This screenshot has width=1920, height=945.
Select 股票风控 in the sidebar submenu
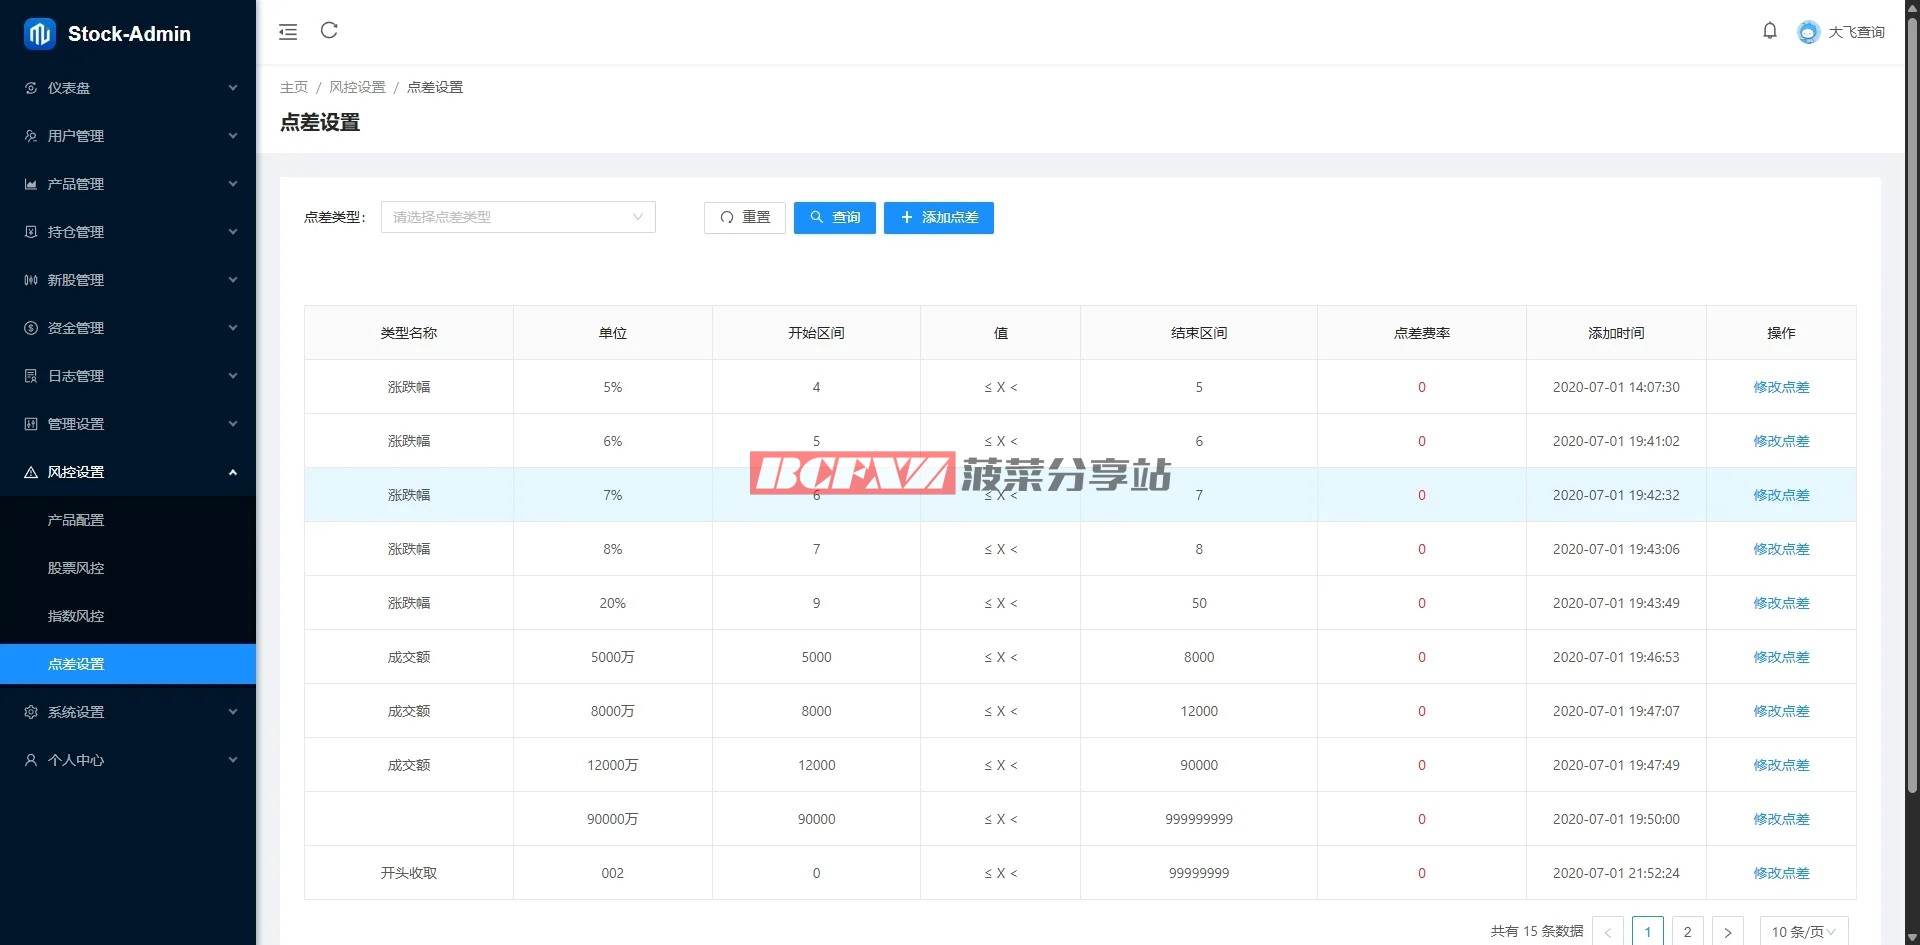point(76,568)
